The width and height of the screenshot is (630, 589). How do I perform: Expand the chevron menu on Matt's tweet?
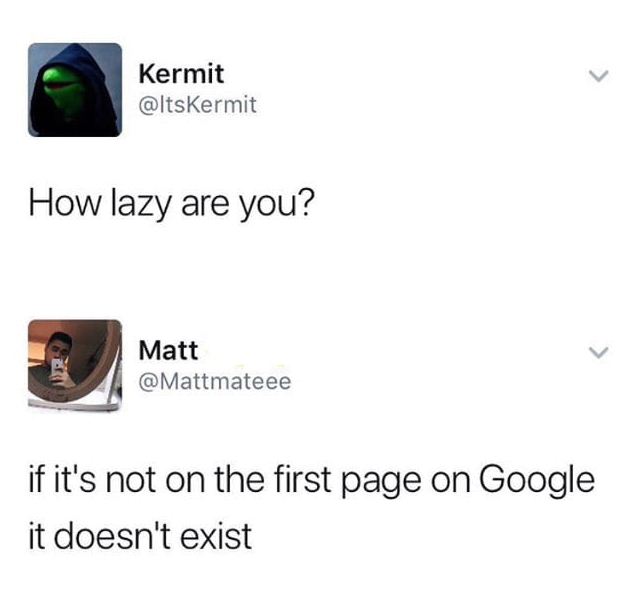click(x=599, y=352)
